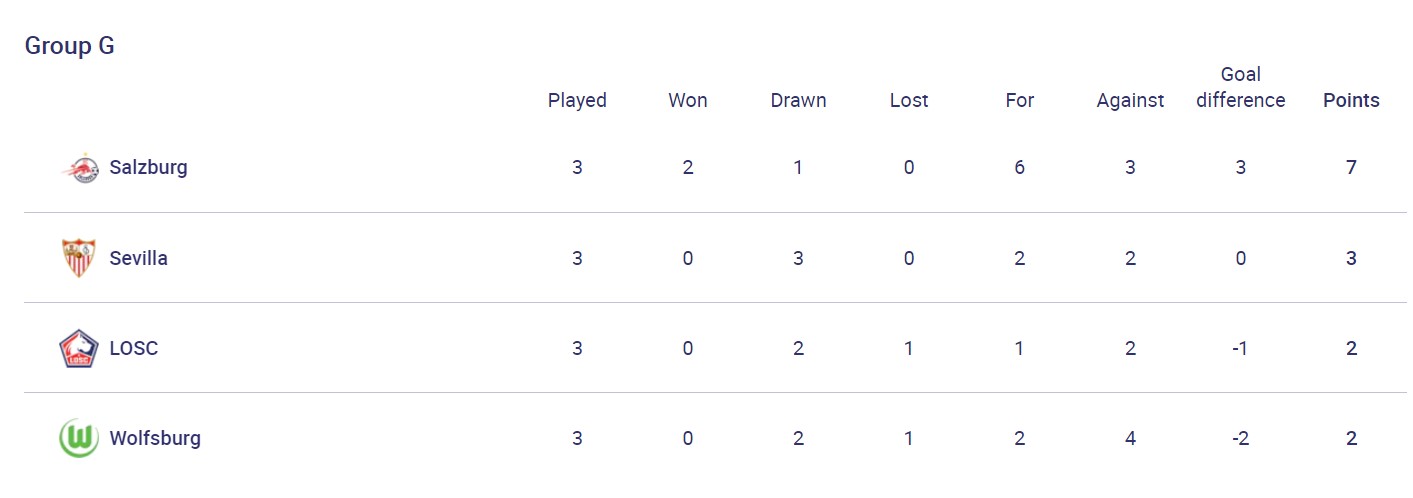Click the Sevilla club crest icon
Viewport: 1413px width, 498px height.
click(78, 258)
